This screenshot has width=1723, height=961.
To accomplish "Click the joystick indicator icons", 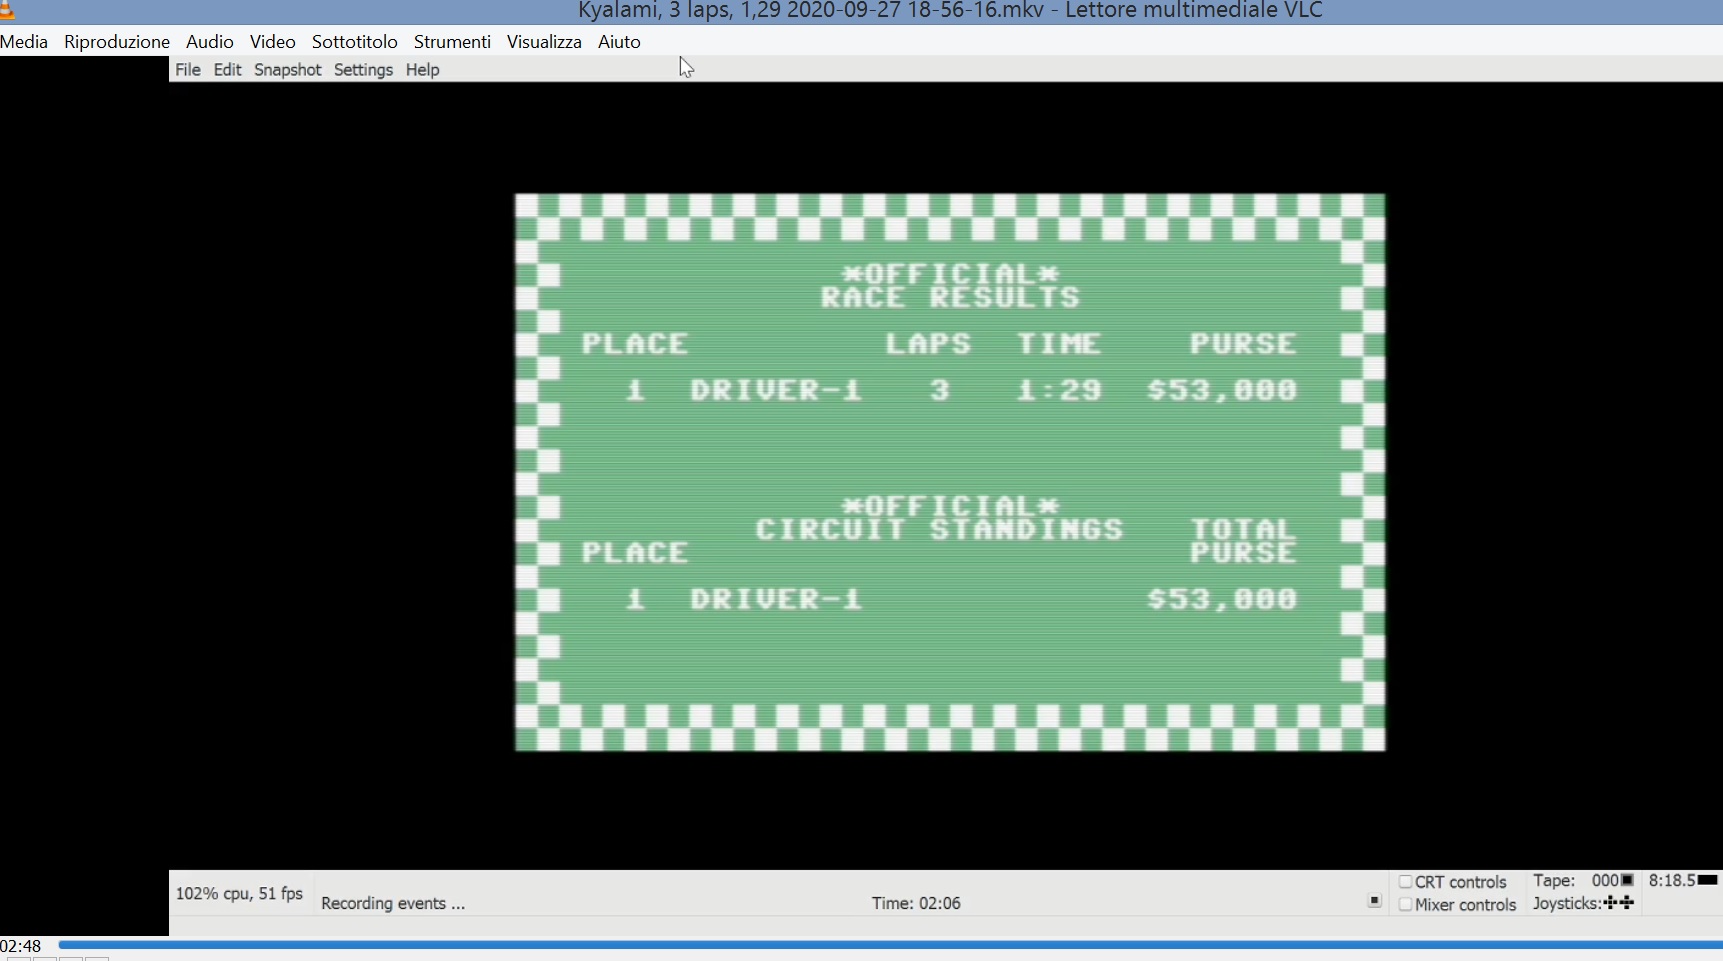I will pos(1618,903).
